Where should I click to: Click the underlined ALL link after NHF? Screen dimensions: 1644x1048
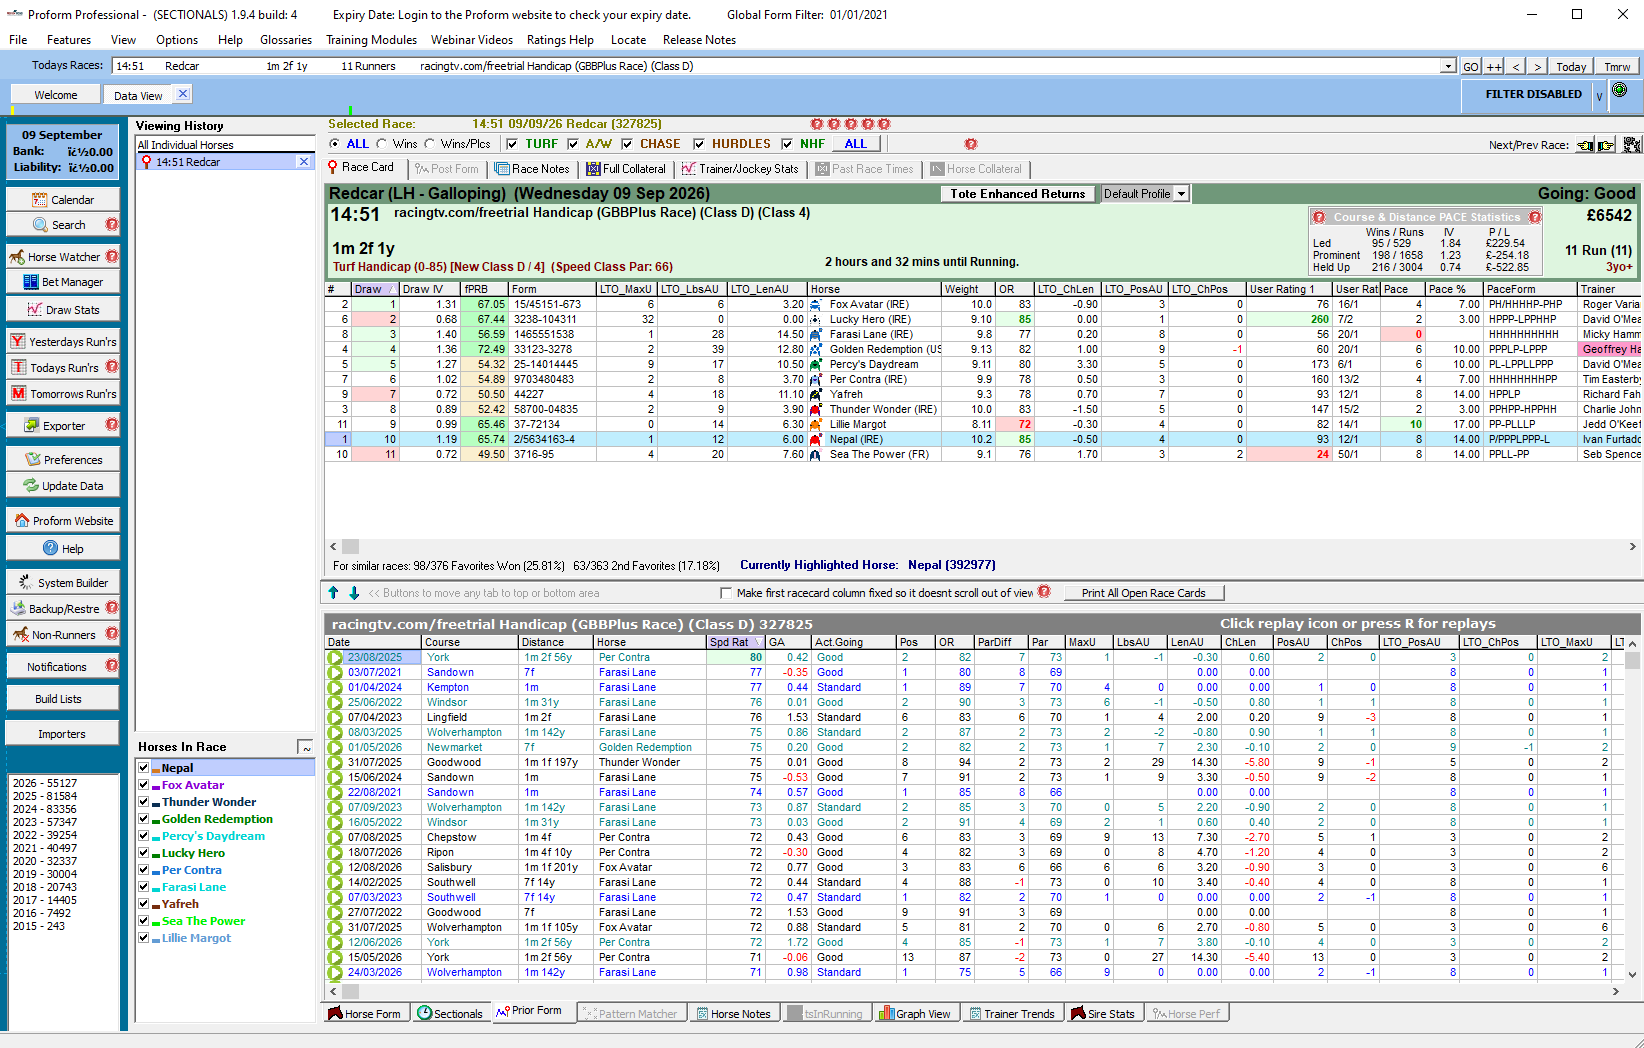856,144
